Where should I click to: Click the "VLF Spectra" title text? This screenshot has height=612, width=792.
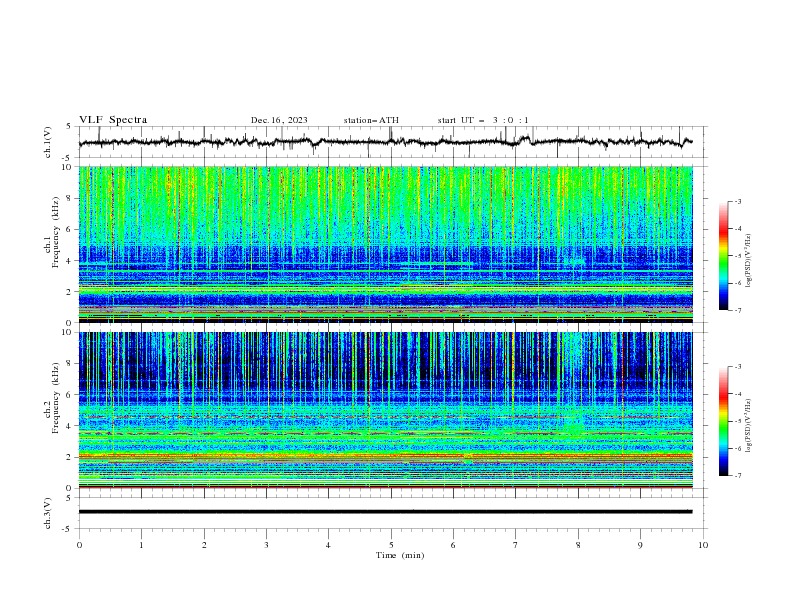click(113, 120)
